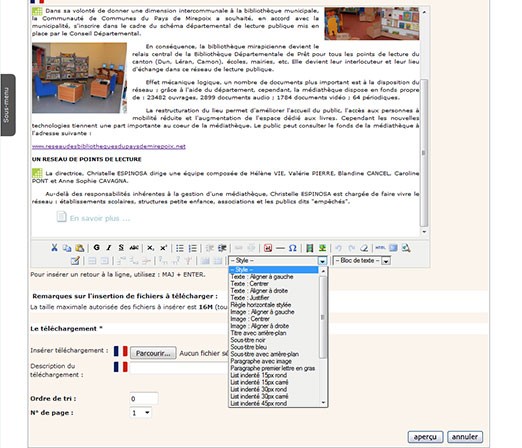Click the aperçu button
The image size is (522, 448).
(425, 437)
